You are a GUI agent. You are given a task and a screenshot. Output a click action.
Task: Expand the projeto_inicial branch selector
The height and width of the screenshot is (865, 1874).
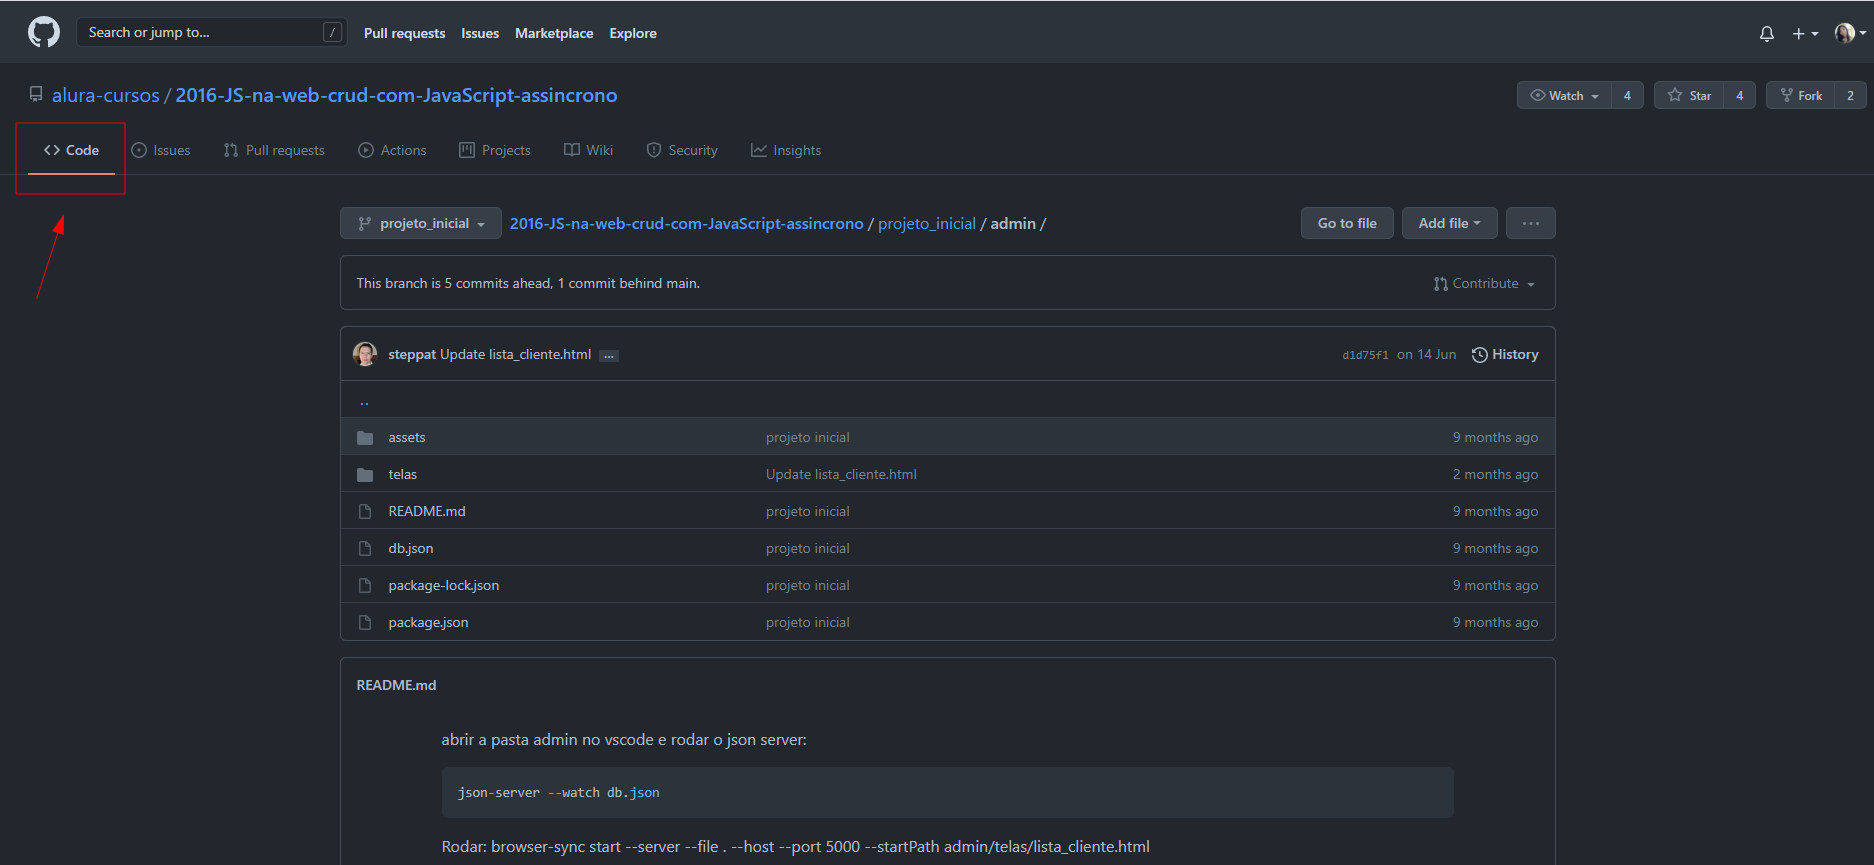421,223
